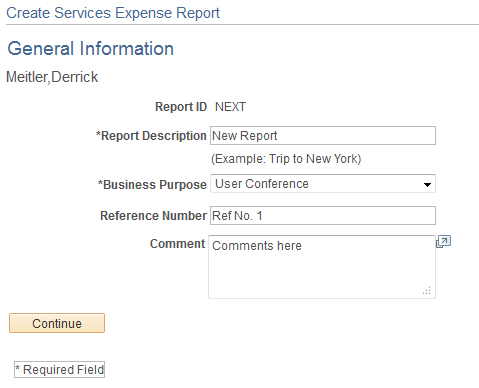The height and width of the screenshot is (388, 479).
Task: Click into the Report Description field
Action: click(323, 136)
